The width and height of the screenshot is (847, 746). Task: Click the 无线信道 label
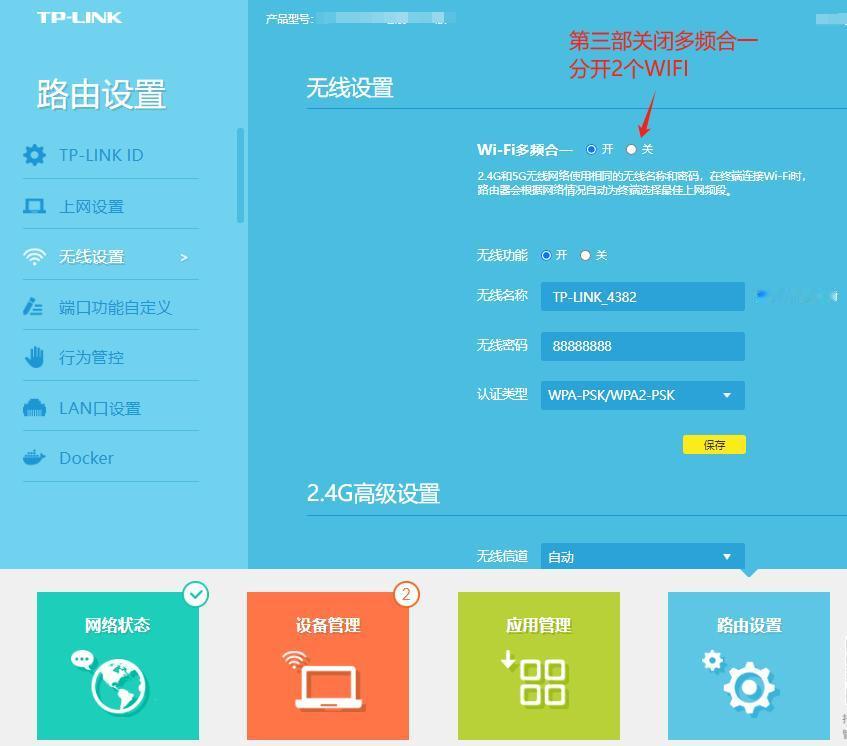pyautogui.click(x=502, y=556)
